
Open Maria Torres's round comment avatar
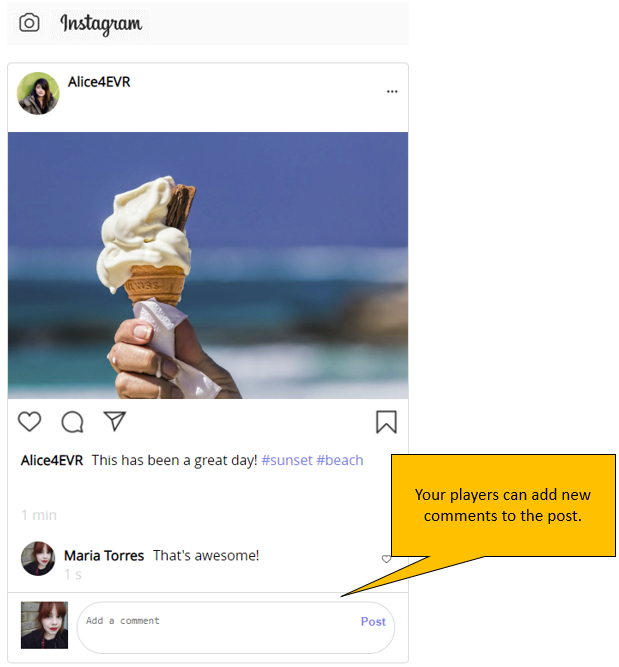pyautogui.click(x=38, y=559)
